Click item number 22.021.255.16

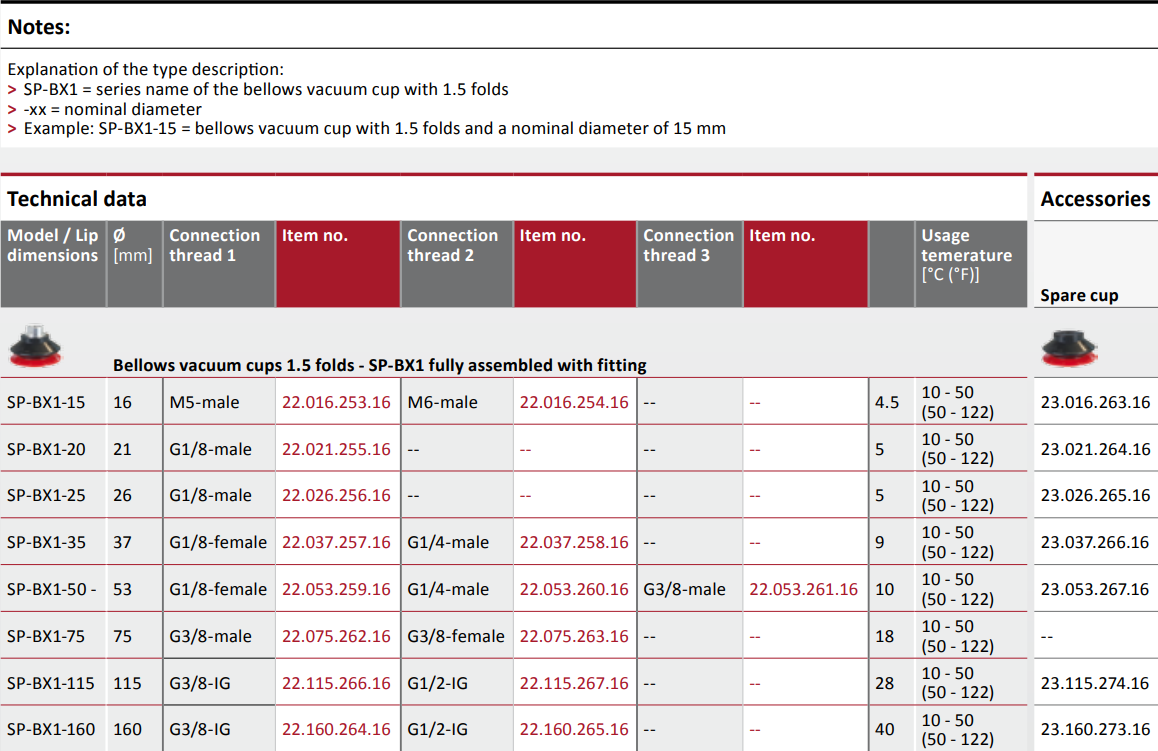[x=336, y=449]
